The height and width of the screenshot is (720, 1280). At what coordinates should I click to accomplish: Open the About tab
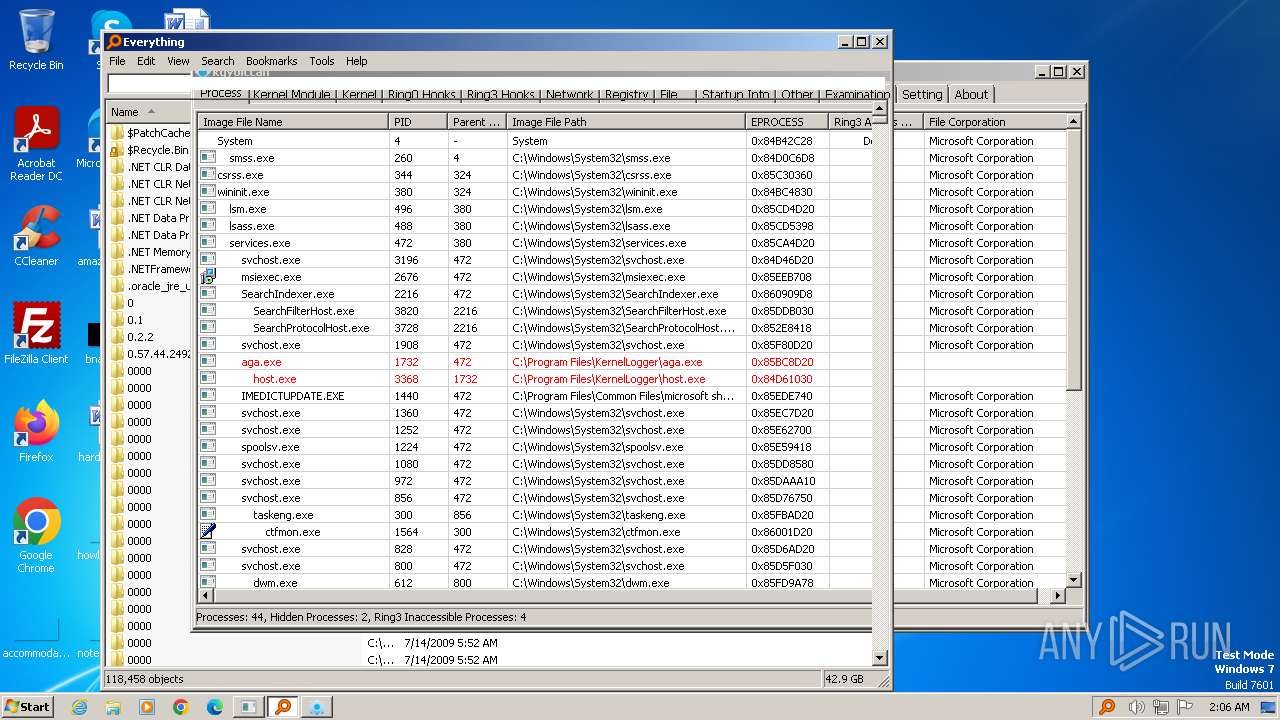coord(971,94)
